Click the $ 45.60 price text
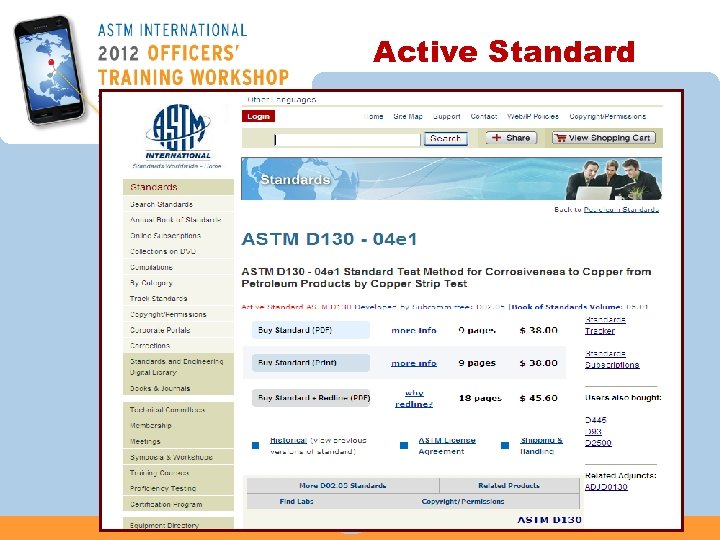Viewport: 720px width, 540px height. click(x=539, y=398)
